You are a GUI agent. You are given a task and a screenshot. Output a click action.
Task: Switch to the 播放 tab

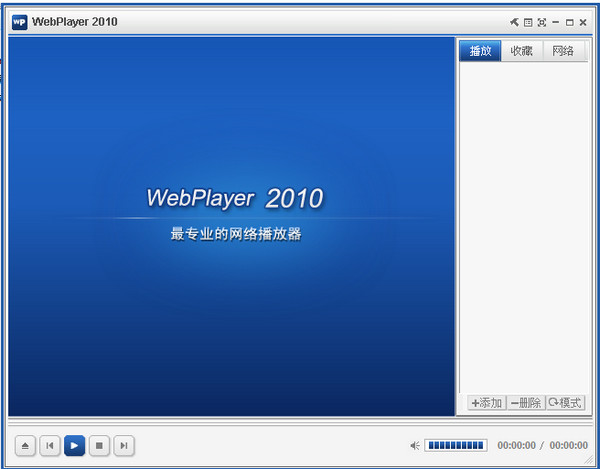pyautogui.click(x=480, y=51)
